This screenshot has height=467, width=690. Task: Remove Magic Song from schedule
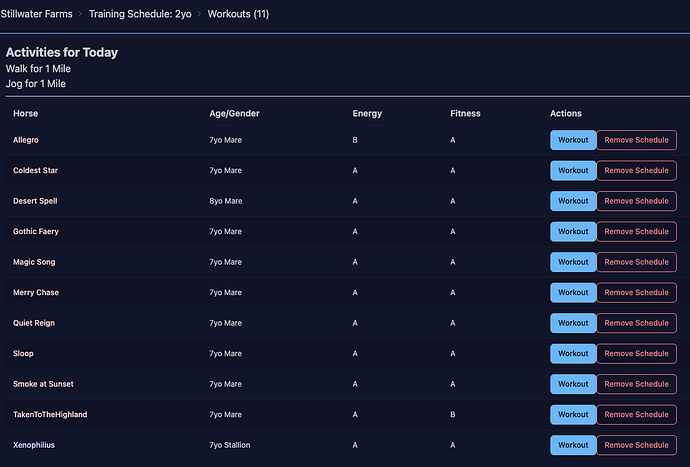[636, 262]
